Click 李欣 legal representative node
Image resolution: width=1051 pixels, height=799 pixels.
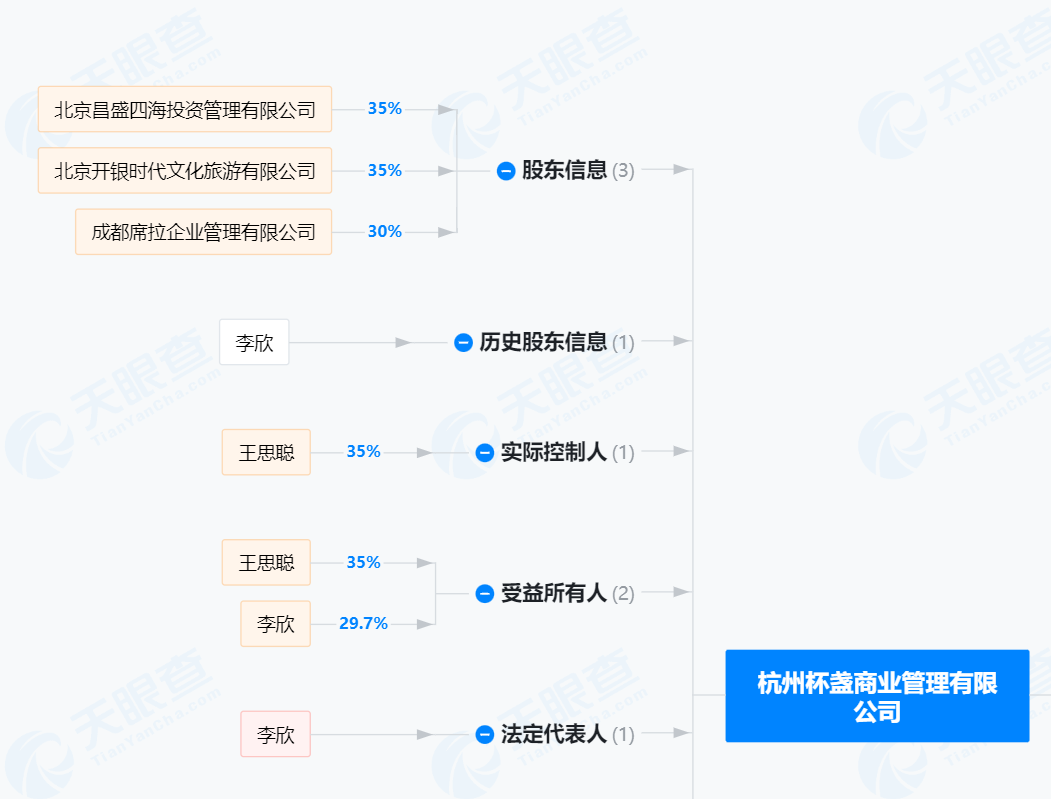tap(275, 735)
